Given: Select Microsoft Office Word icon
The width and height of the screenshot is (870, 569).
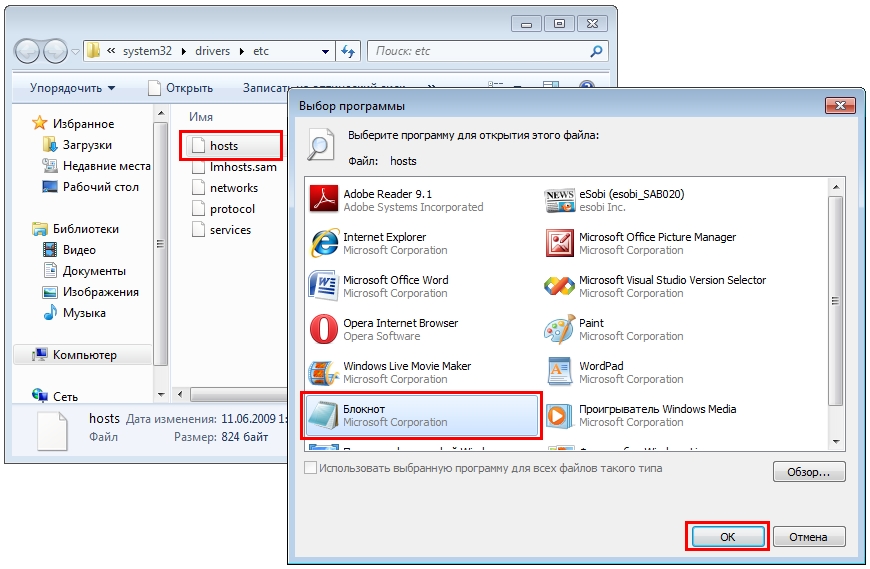Looking at the screenshot, I should coord(323,286).
